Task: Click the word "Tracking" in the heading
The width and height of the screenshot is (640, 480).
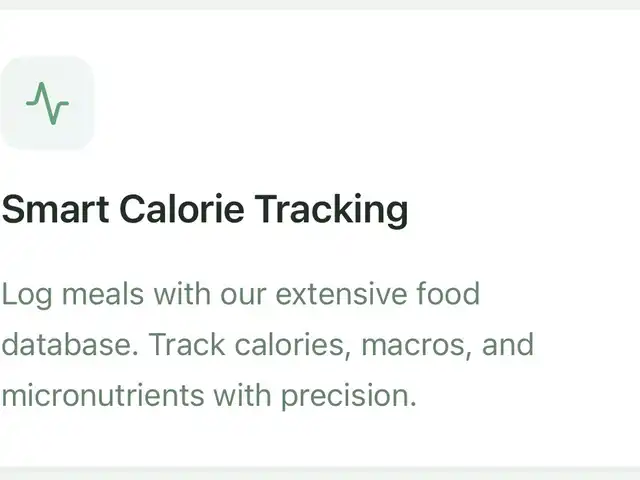Action: tap(331, 210)
